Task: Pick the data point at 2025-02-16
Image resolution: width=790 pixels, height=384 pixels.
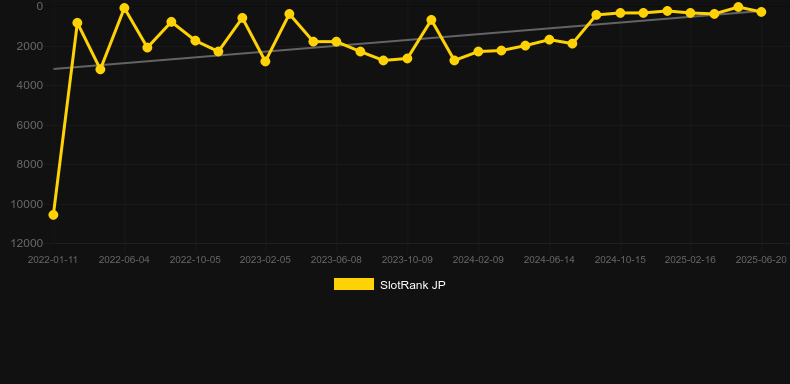Action: point(690,13)
